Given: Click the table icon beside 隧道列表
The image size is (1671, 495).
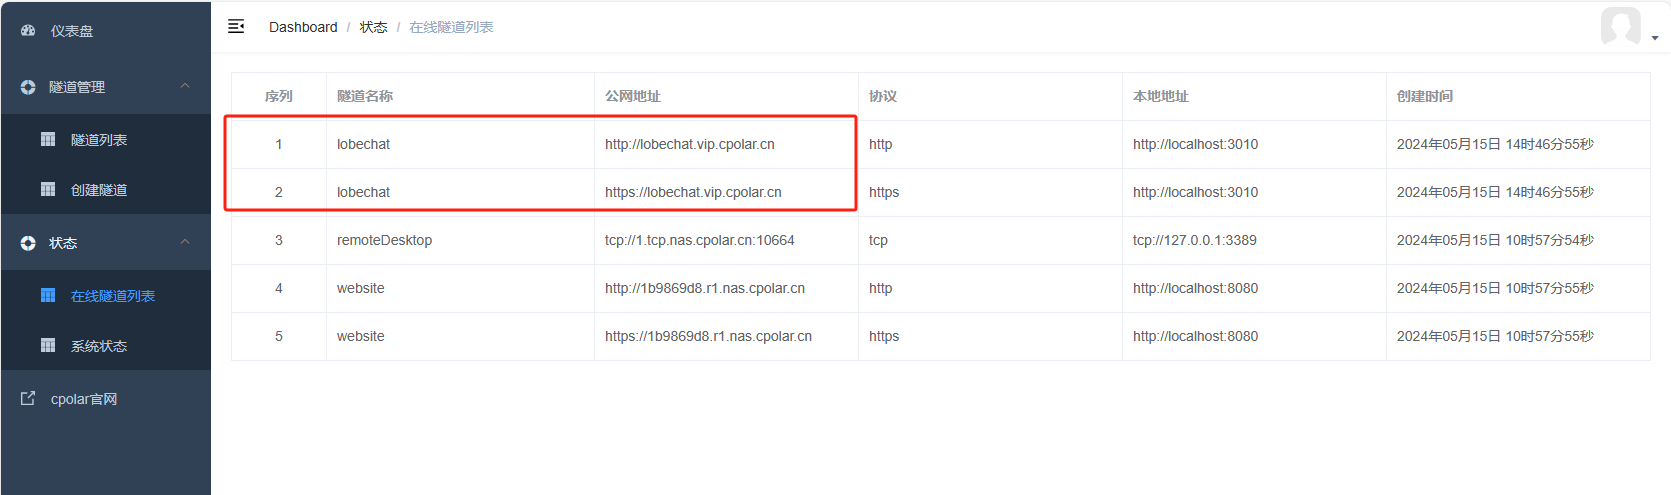Looking at the screenshot, I should pyautogui.click(x=48, y=139).
